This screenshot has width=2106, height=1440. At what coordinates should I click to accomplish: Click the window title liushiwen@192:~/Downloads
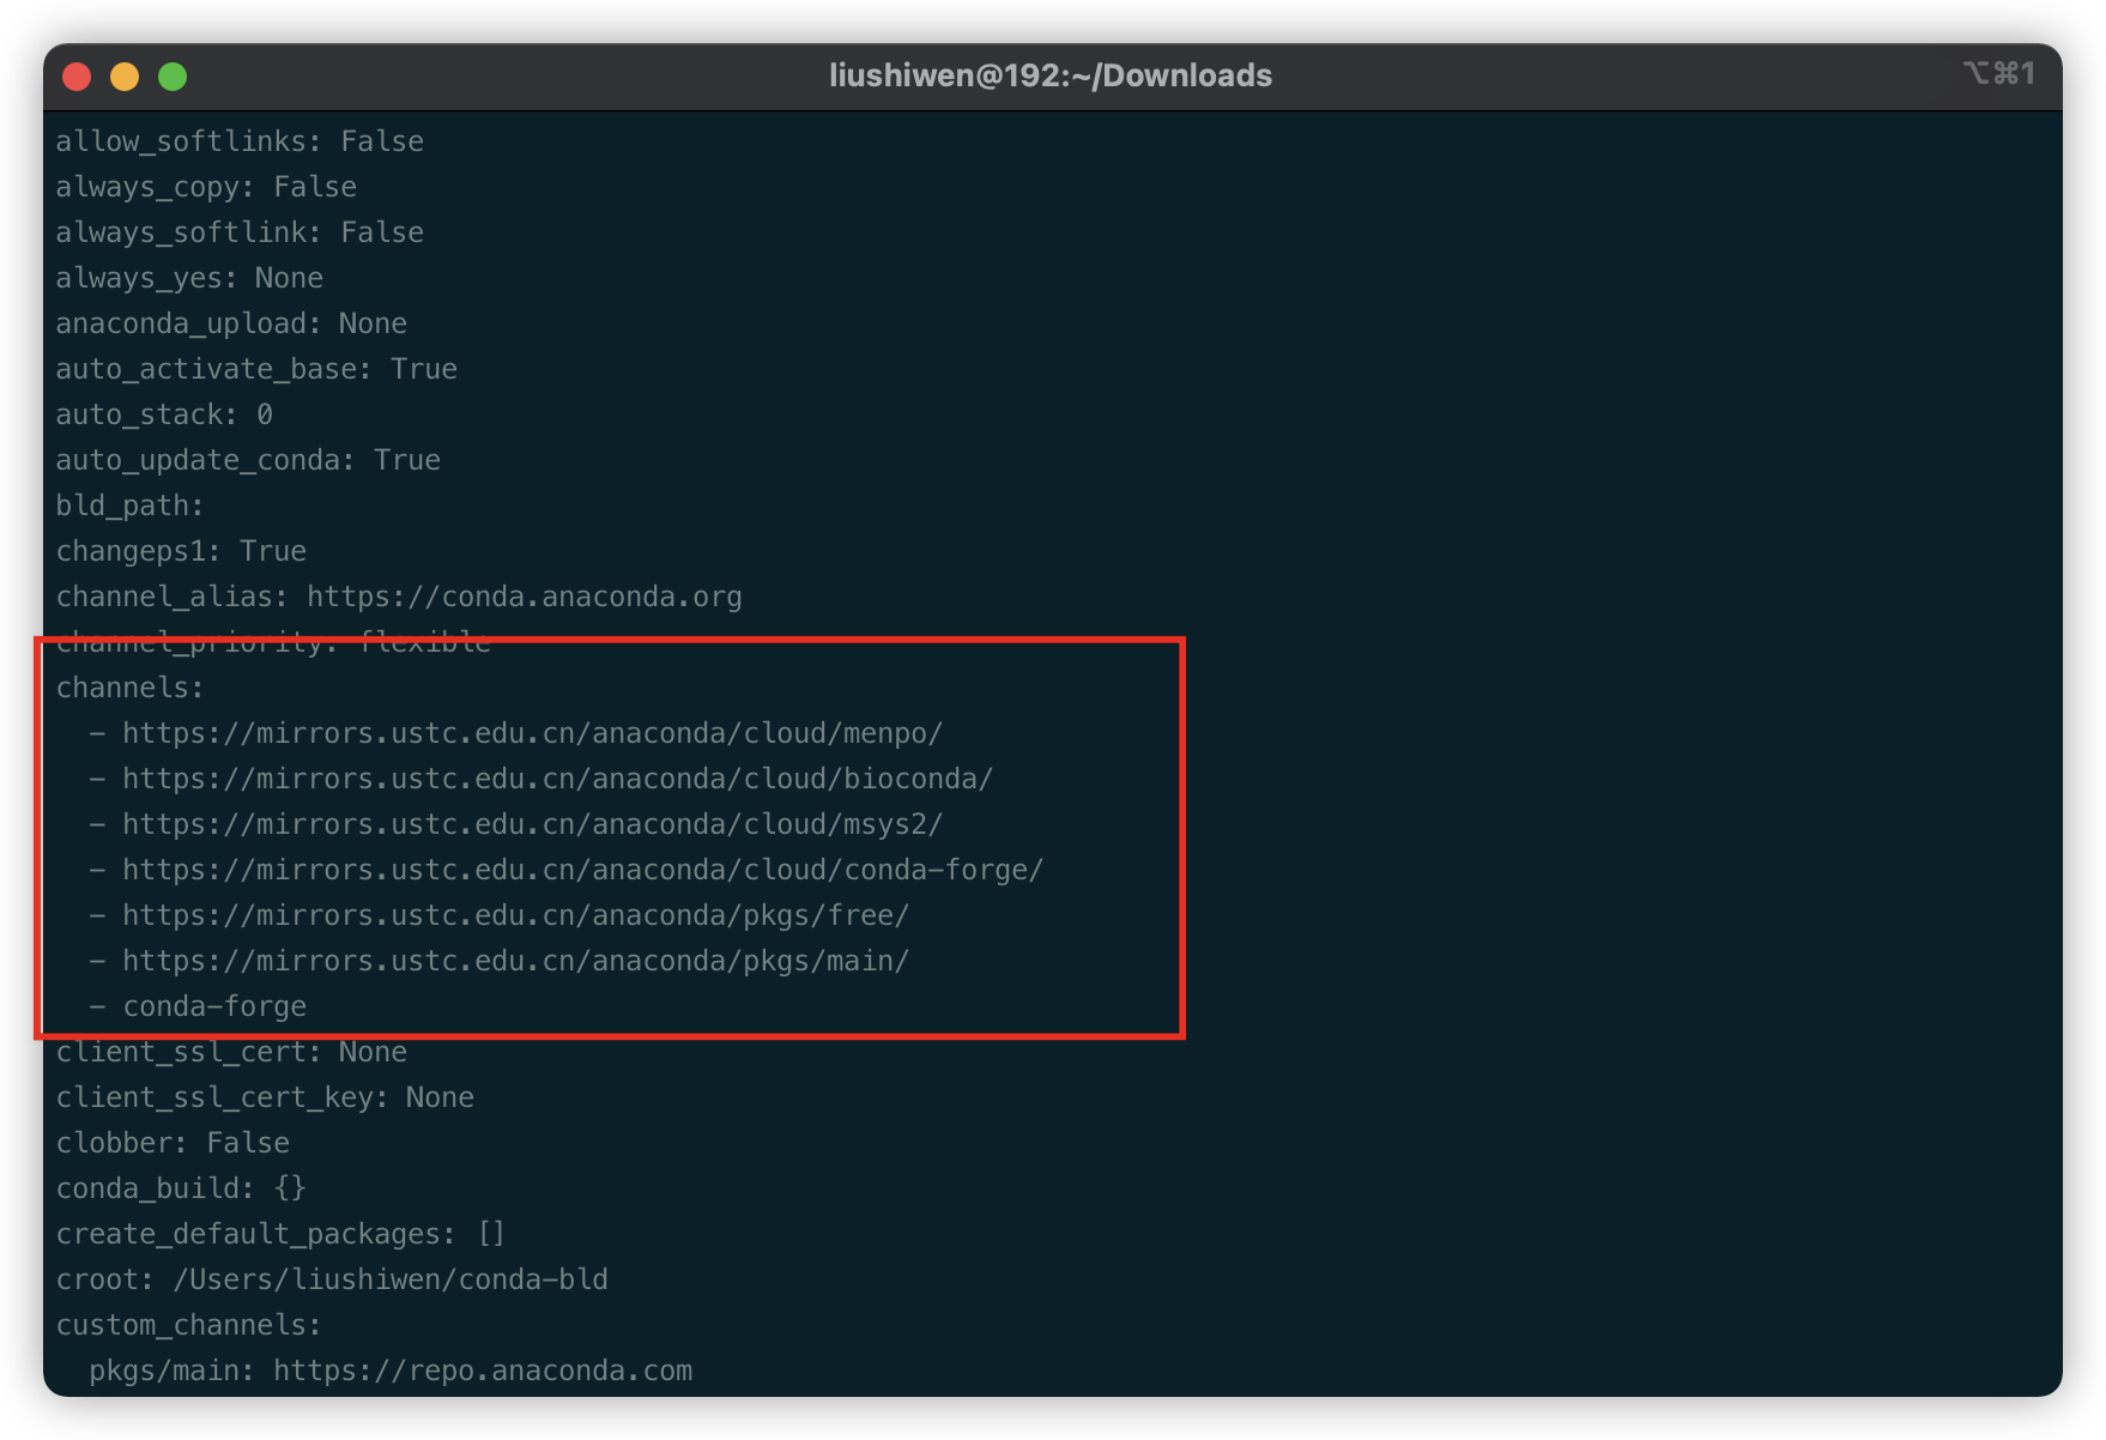click(x=1050, y=76)
